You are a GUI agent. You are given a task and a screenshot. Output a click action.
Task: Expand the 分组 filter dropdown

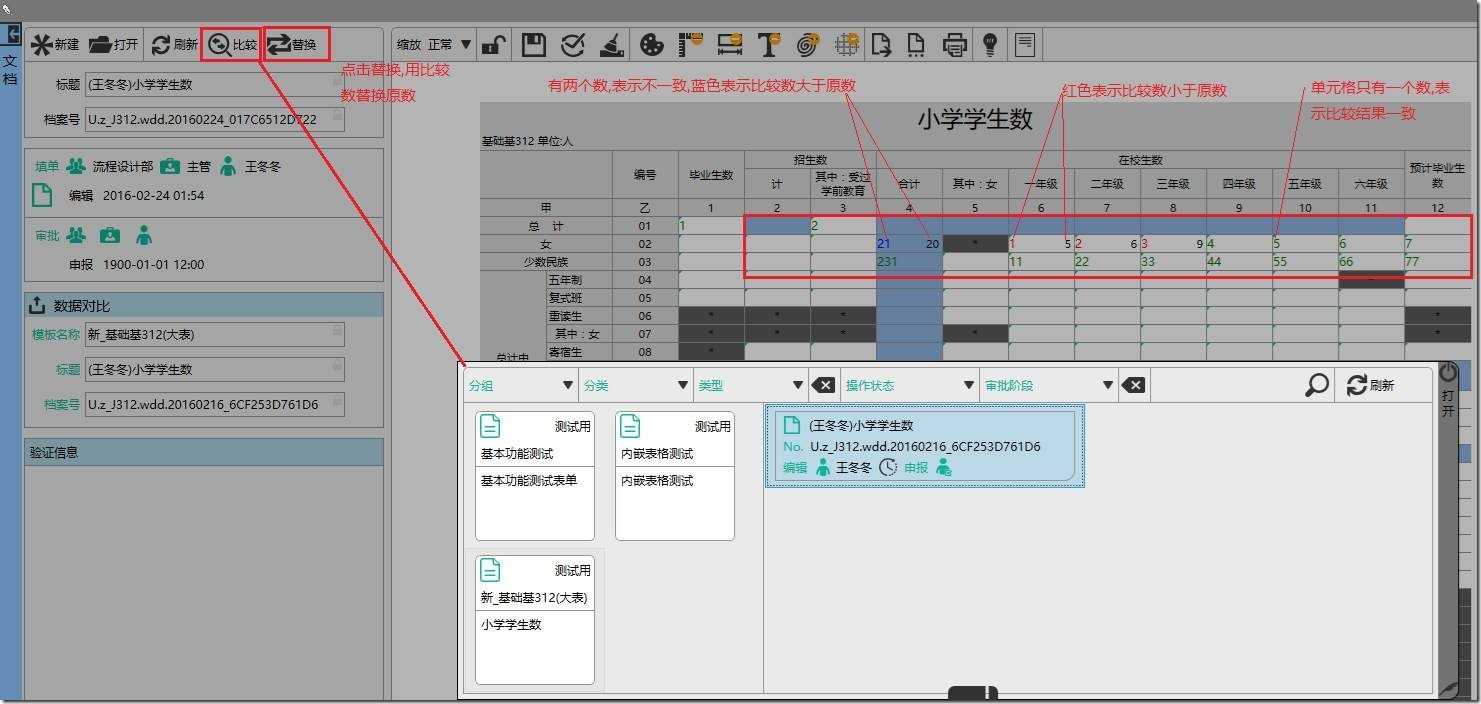pos(521,385)
